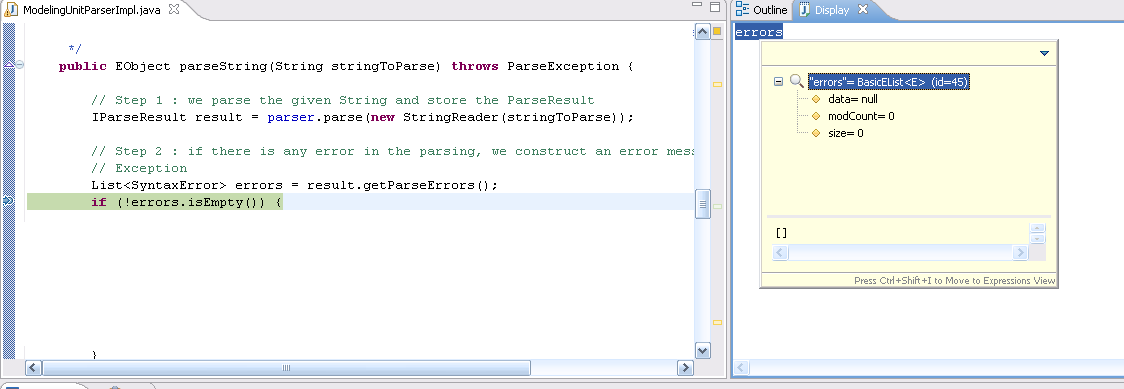Click the detail pane scroll down arrow
This screenshot has height=389, width=1124.
tap(1037, 239)
